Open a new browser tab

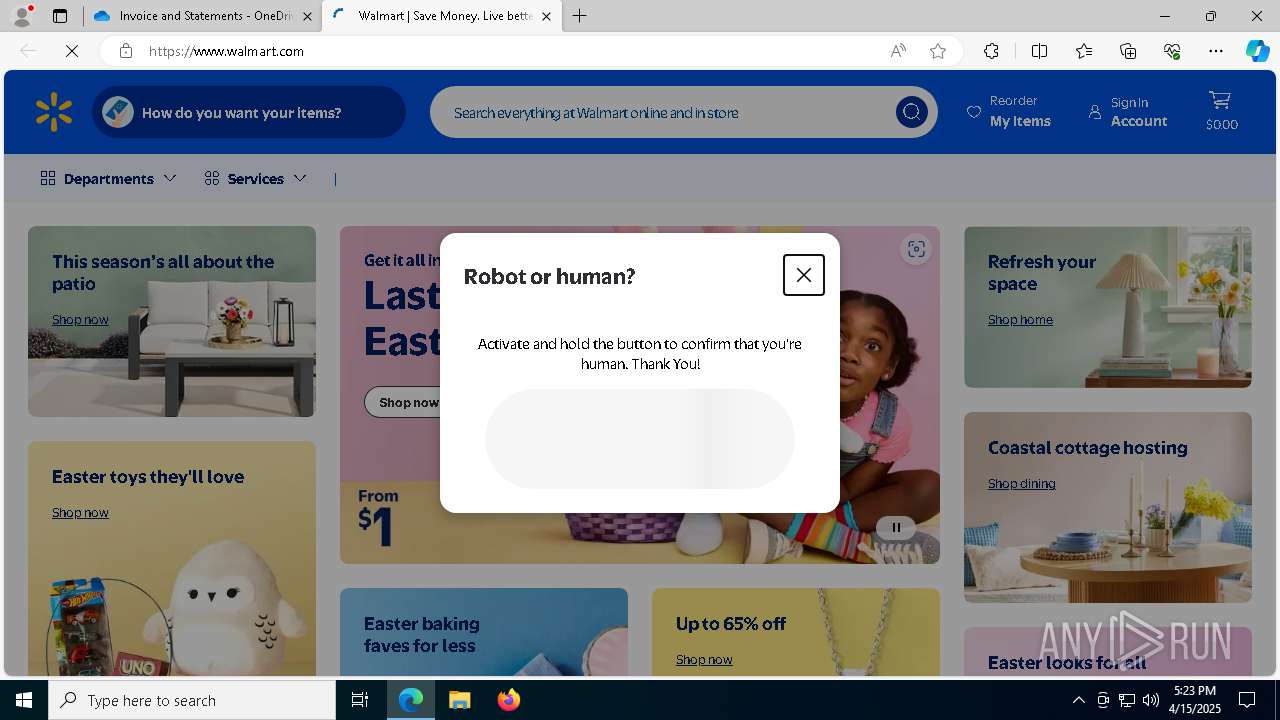[579, 16]
